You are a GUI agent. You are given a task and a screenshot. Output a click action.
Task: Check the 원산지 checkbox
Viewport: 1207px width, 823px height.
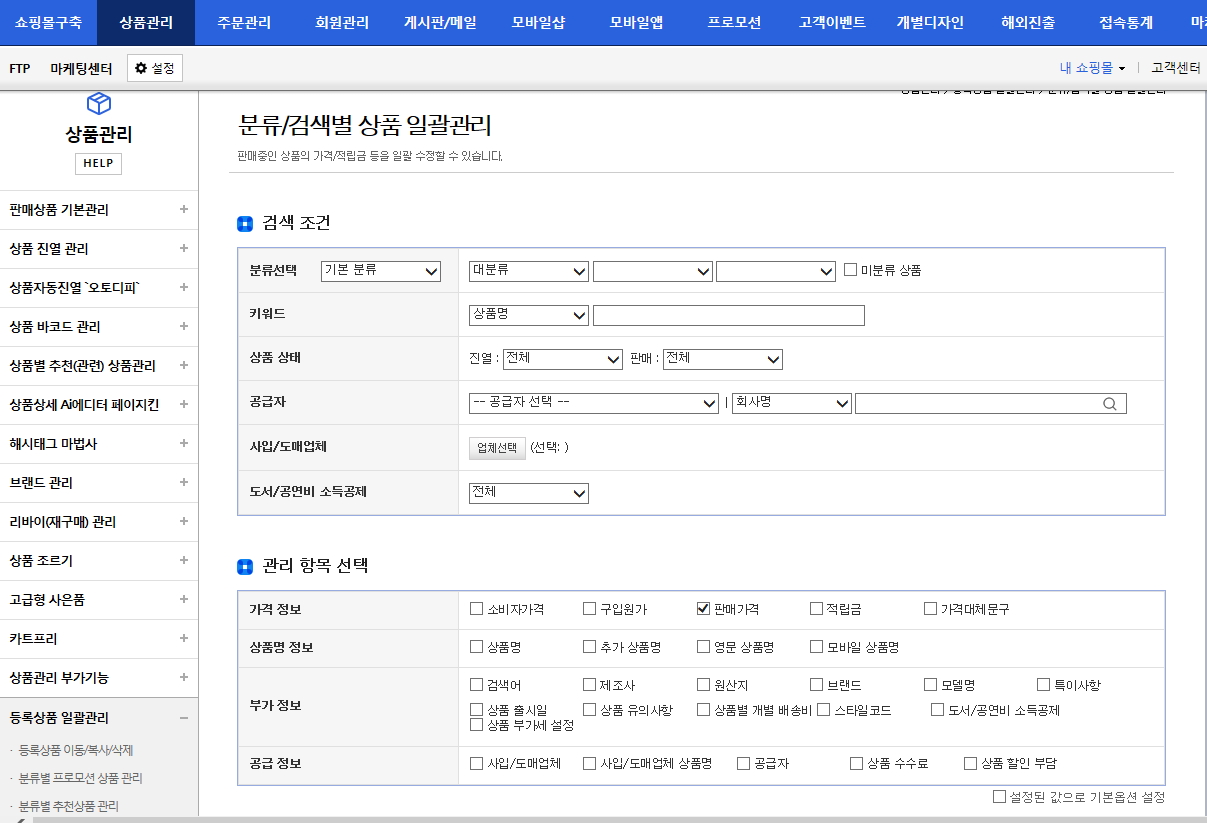click(x=704, y=685)
